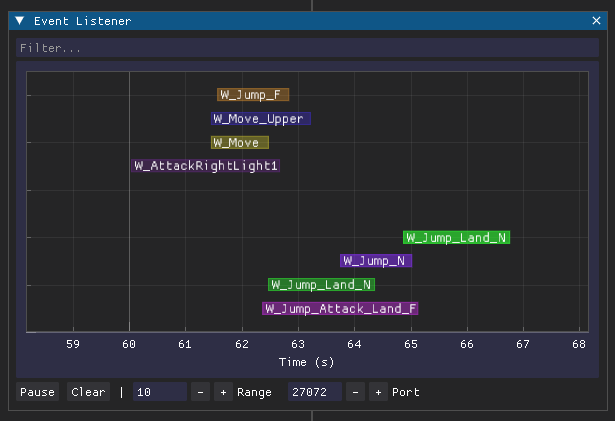Decrease the Port number with minus
Screen dimensions: 615x421
(x=356, y=392)
